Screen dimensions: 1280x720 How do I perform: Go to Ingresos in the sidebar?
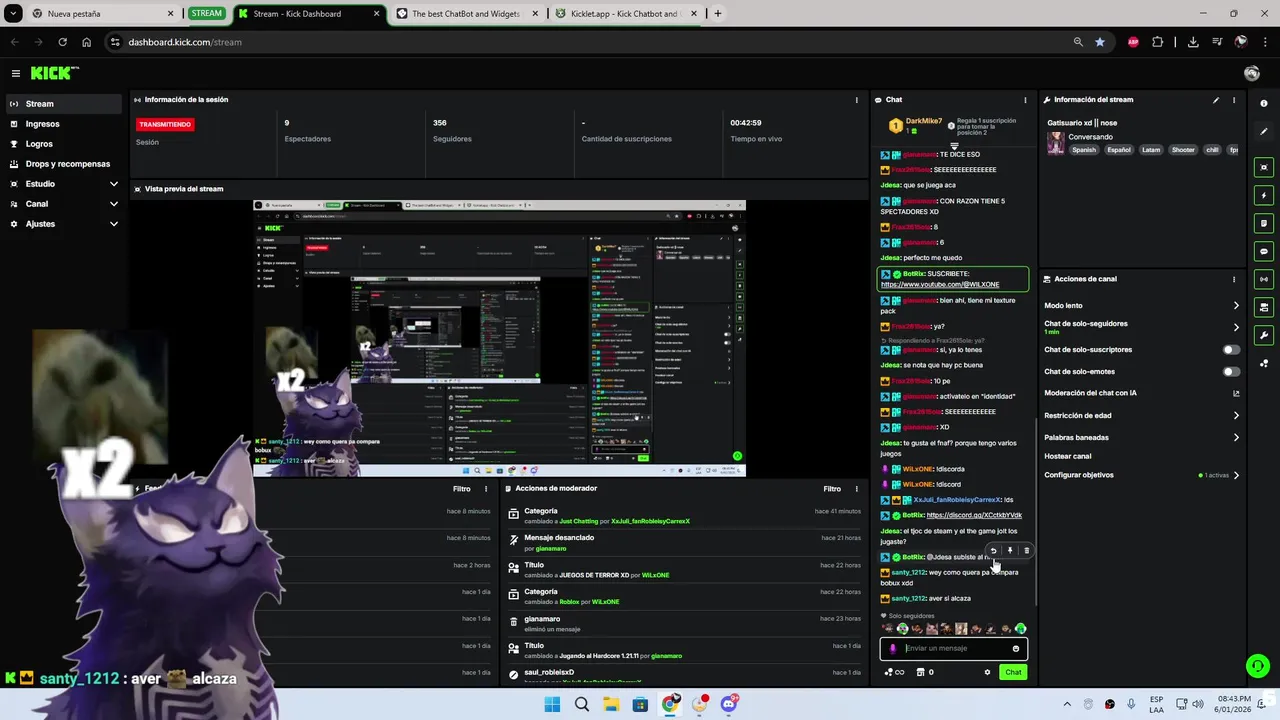tap(62, 124)
